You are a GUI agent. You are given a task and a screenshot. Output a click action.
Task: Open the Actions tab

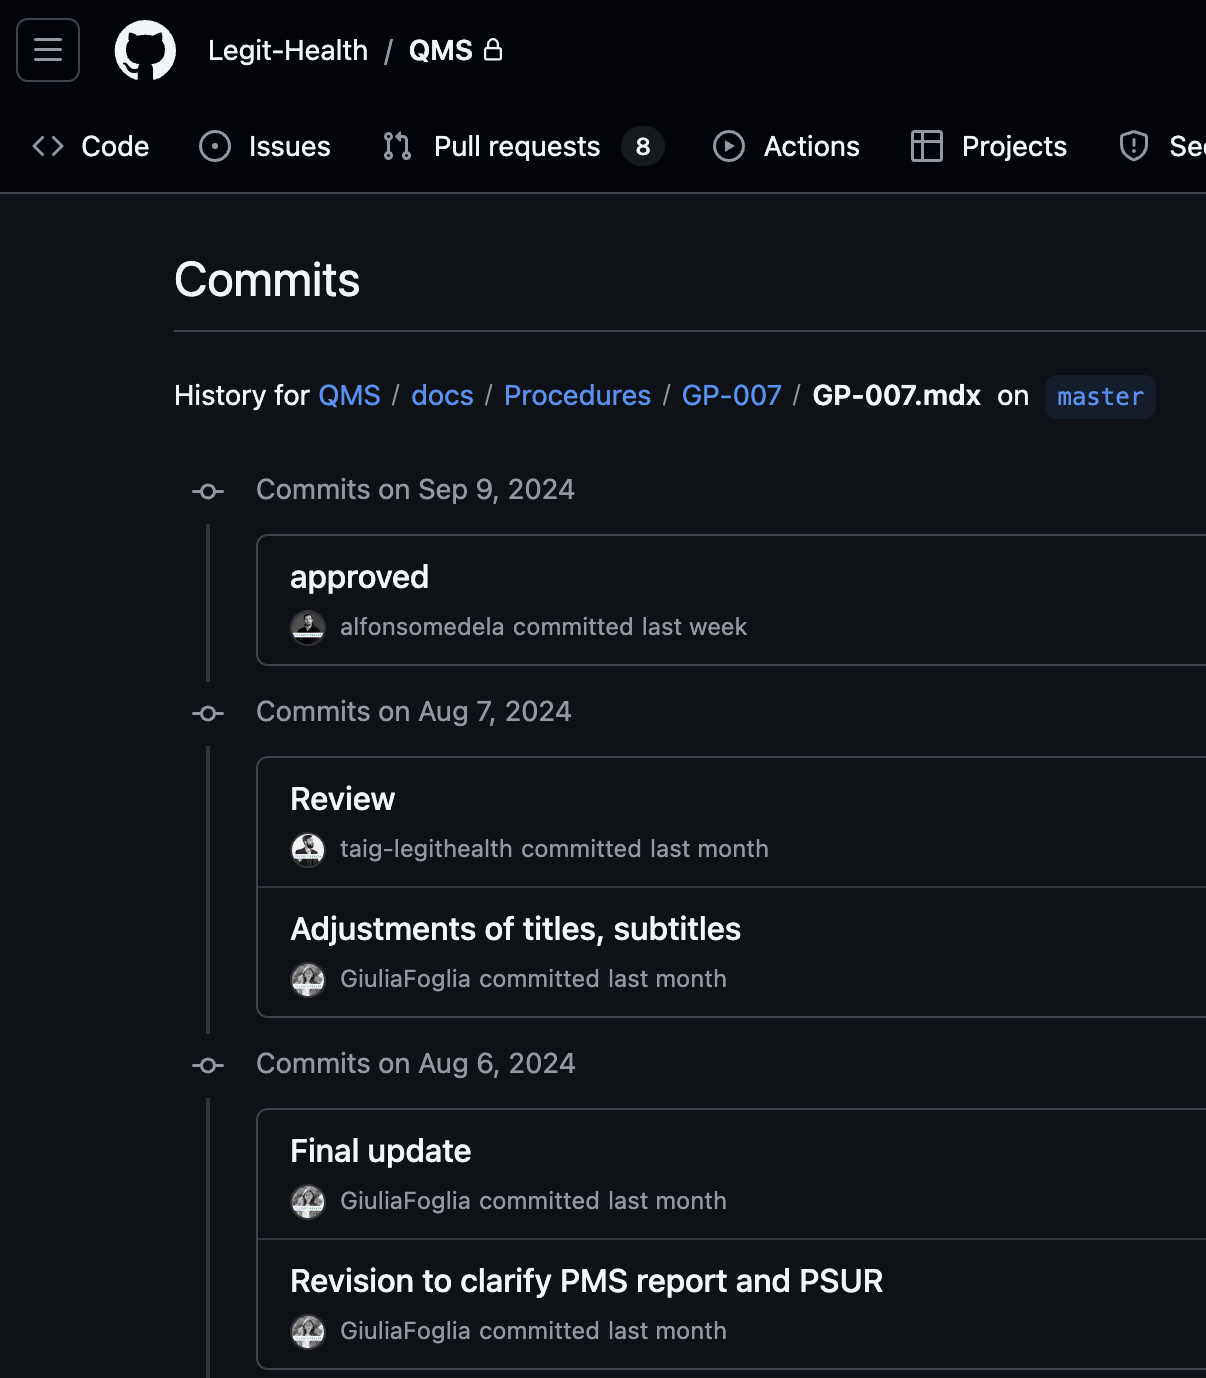pyautogui.click(x=786, y=147)
